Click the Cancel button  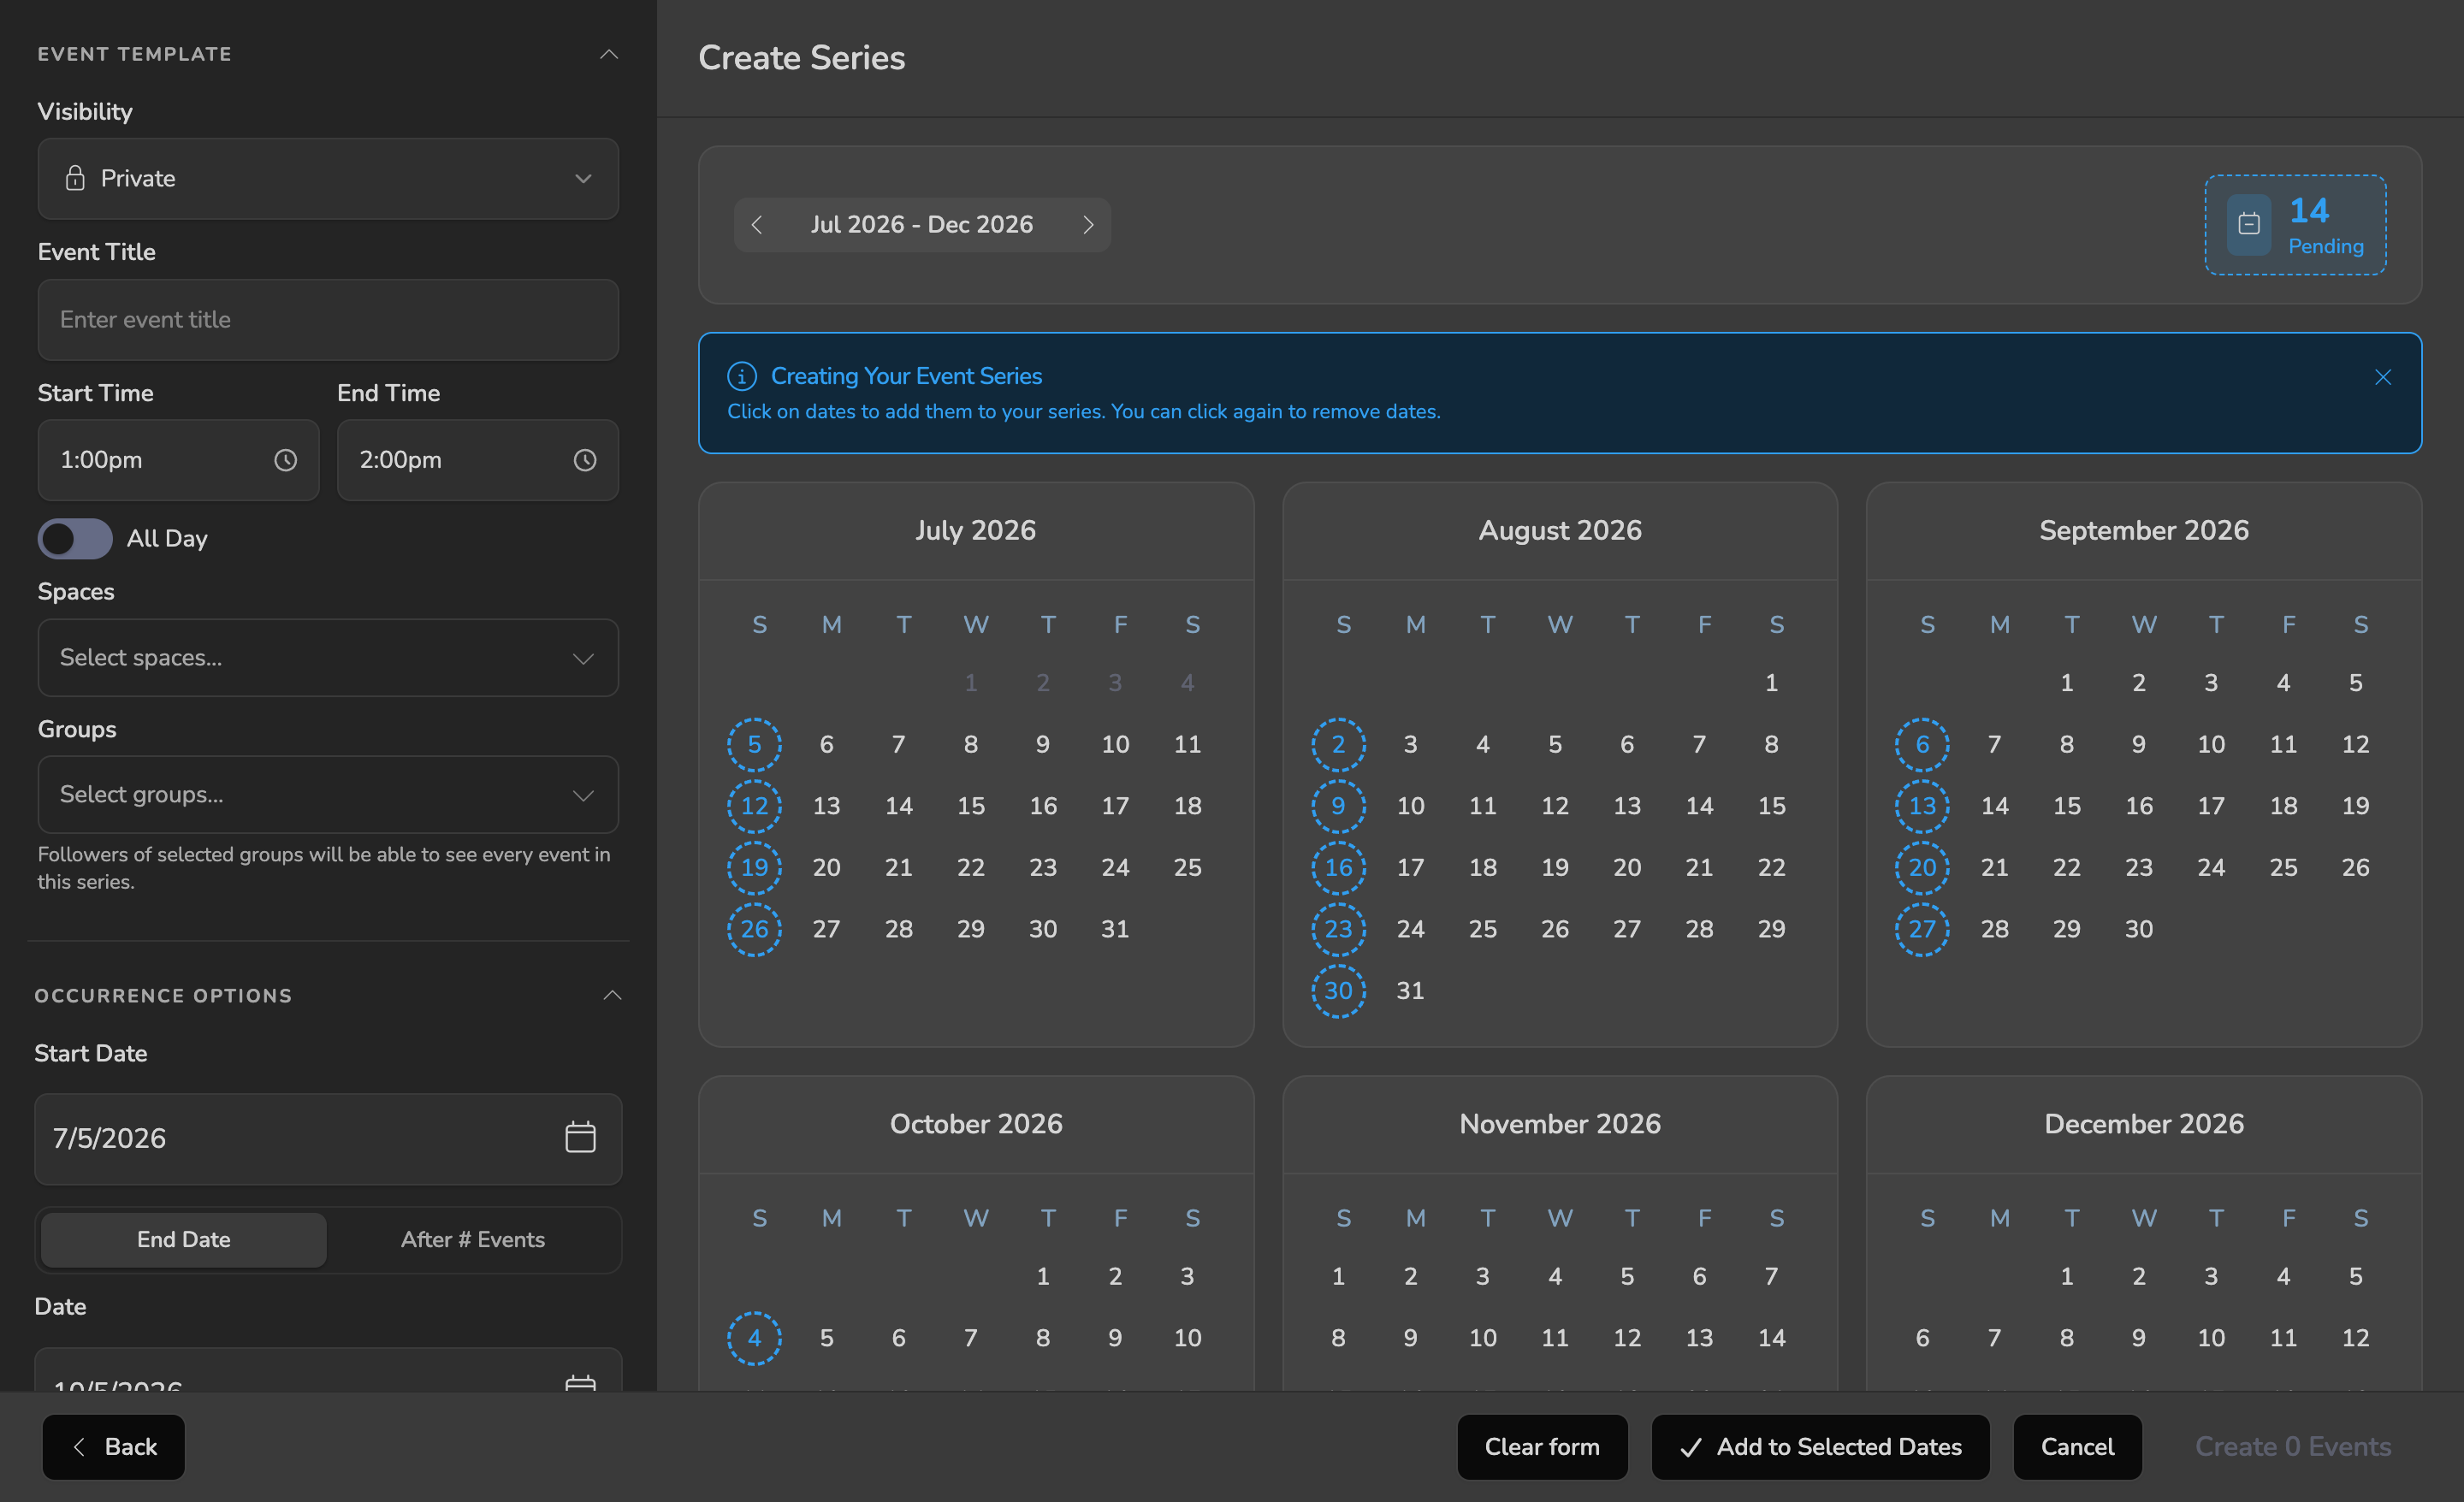2077,1447
